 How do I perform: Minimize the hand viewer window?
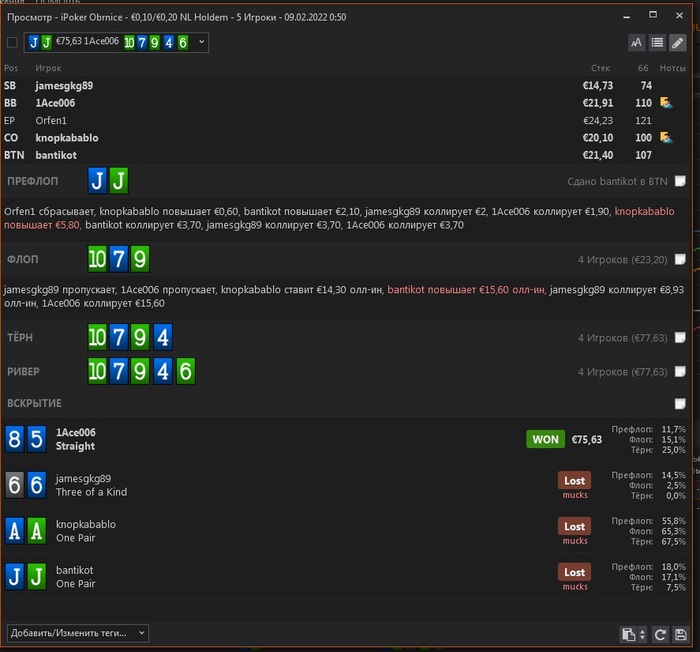[x=627, y=17]
